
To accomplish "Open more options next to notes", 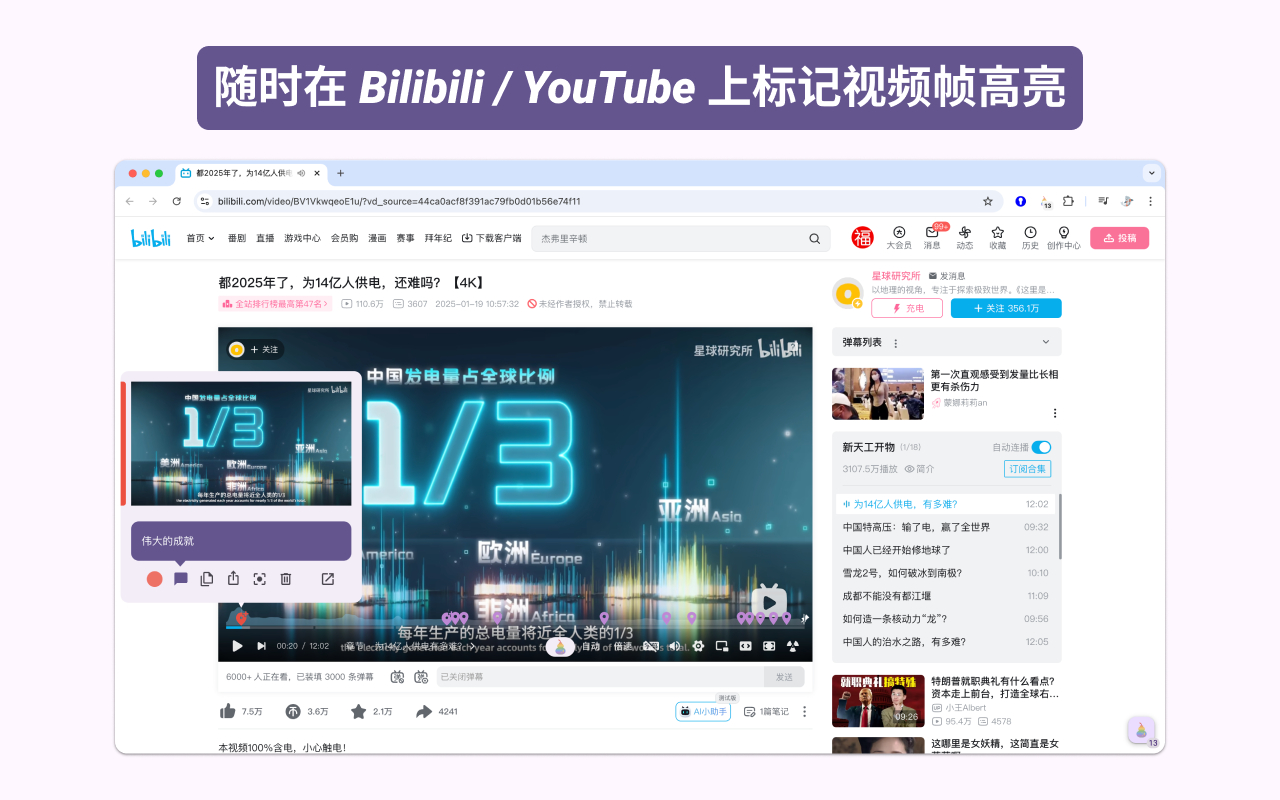I will (805, 711).
